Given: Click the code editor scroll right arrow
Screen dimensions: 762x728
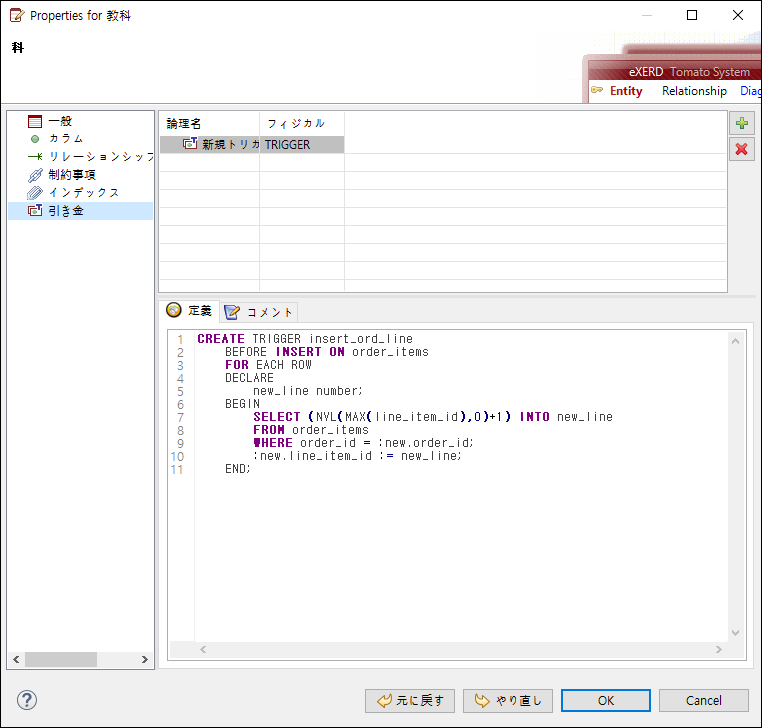Looking at the screenshot, I should (718, 649).
